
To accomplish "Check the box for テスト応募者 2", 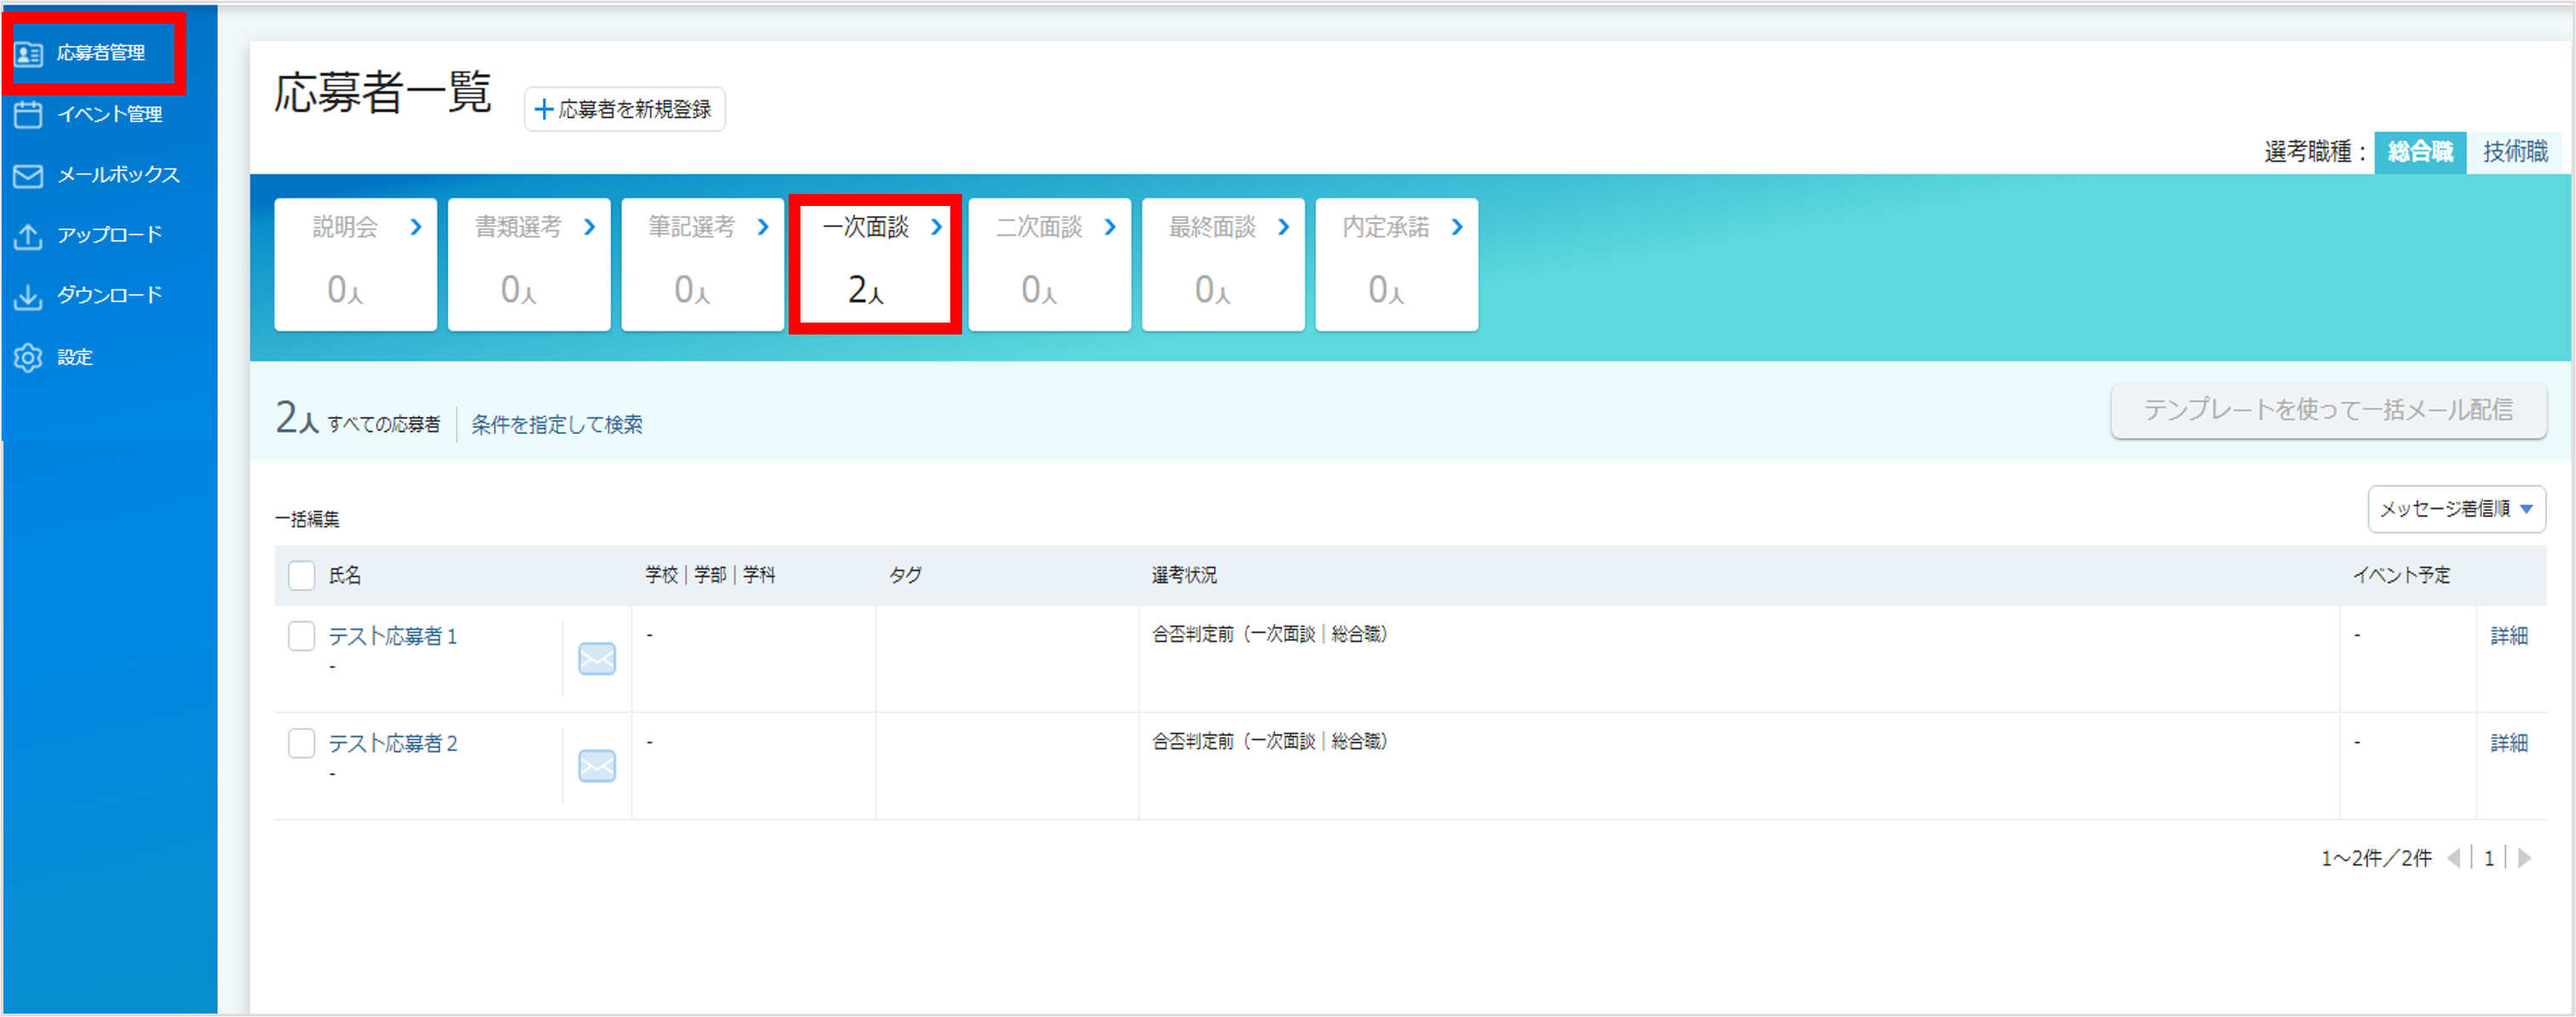I will coord(302,743).
